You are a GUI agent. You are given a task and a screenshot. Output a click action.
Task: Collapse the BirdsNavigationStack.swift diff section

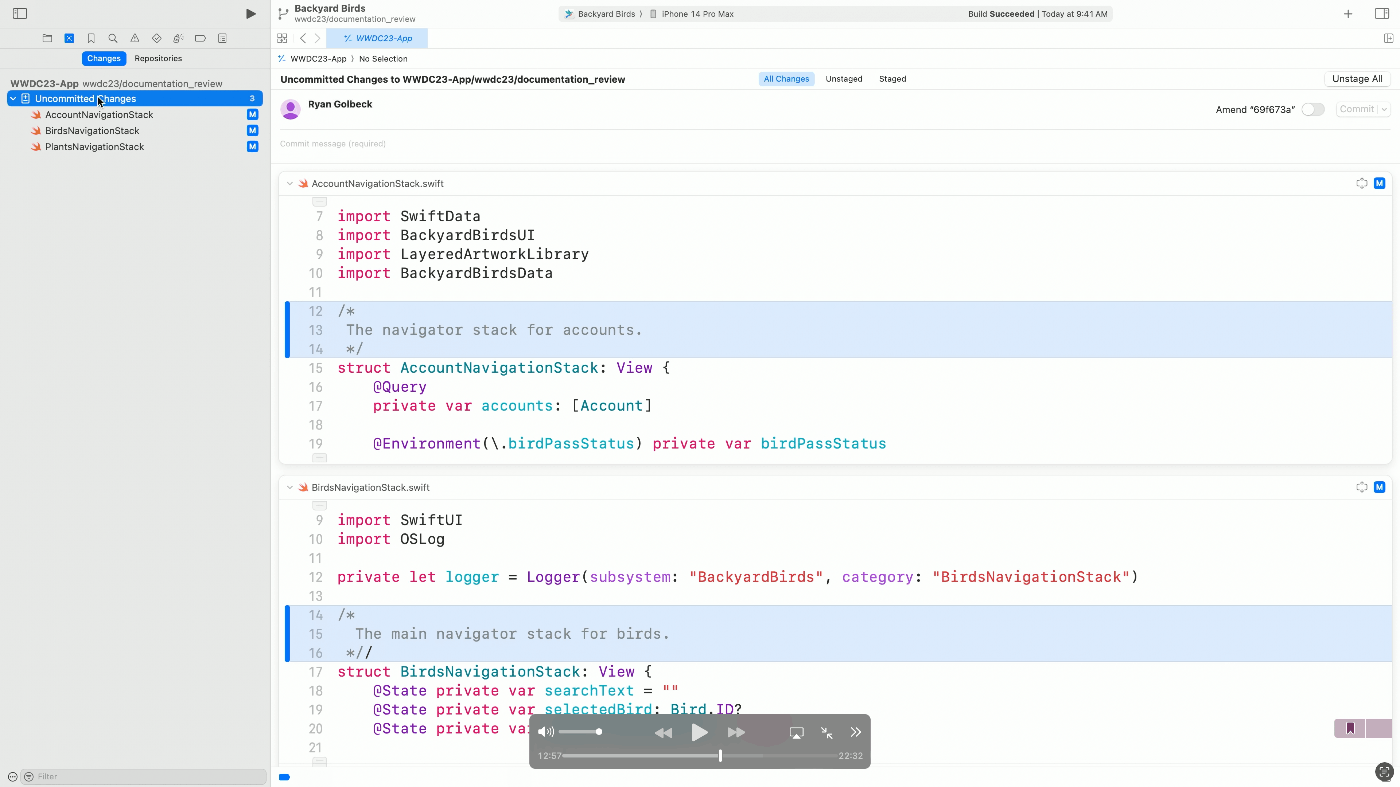point(289,488)
